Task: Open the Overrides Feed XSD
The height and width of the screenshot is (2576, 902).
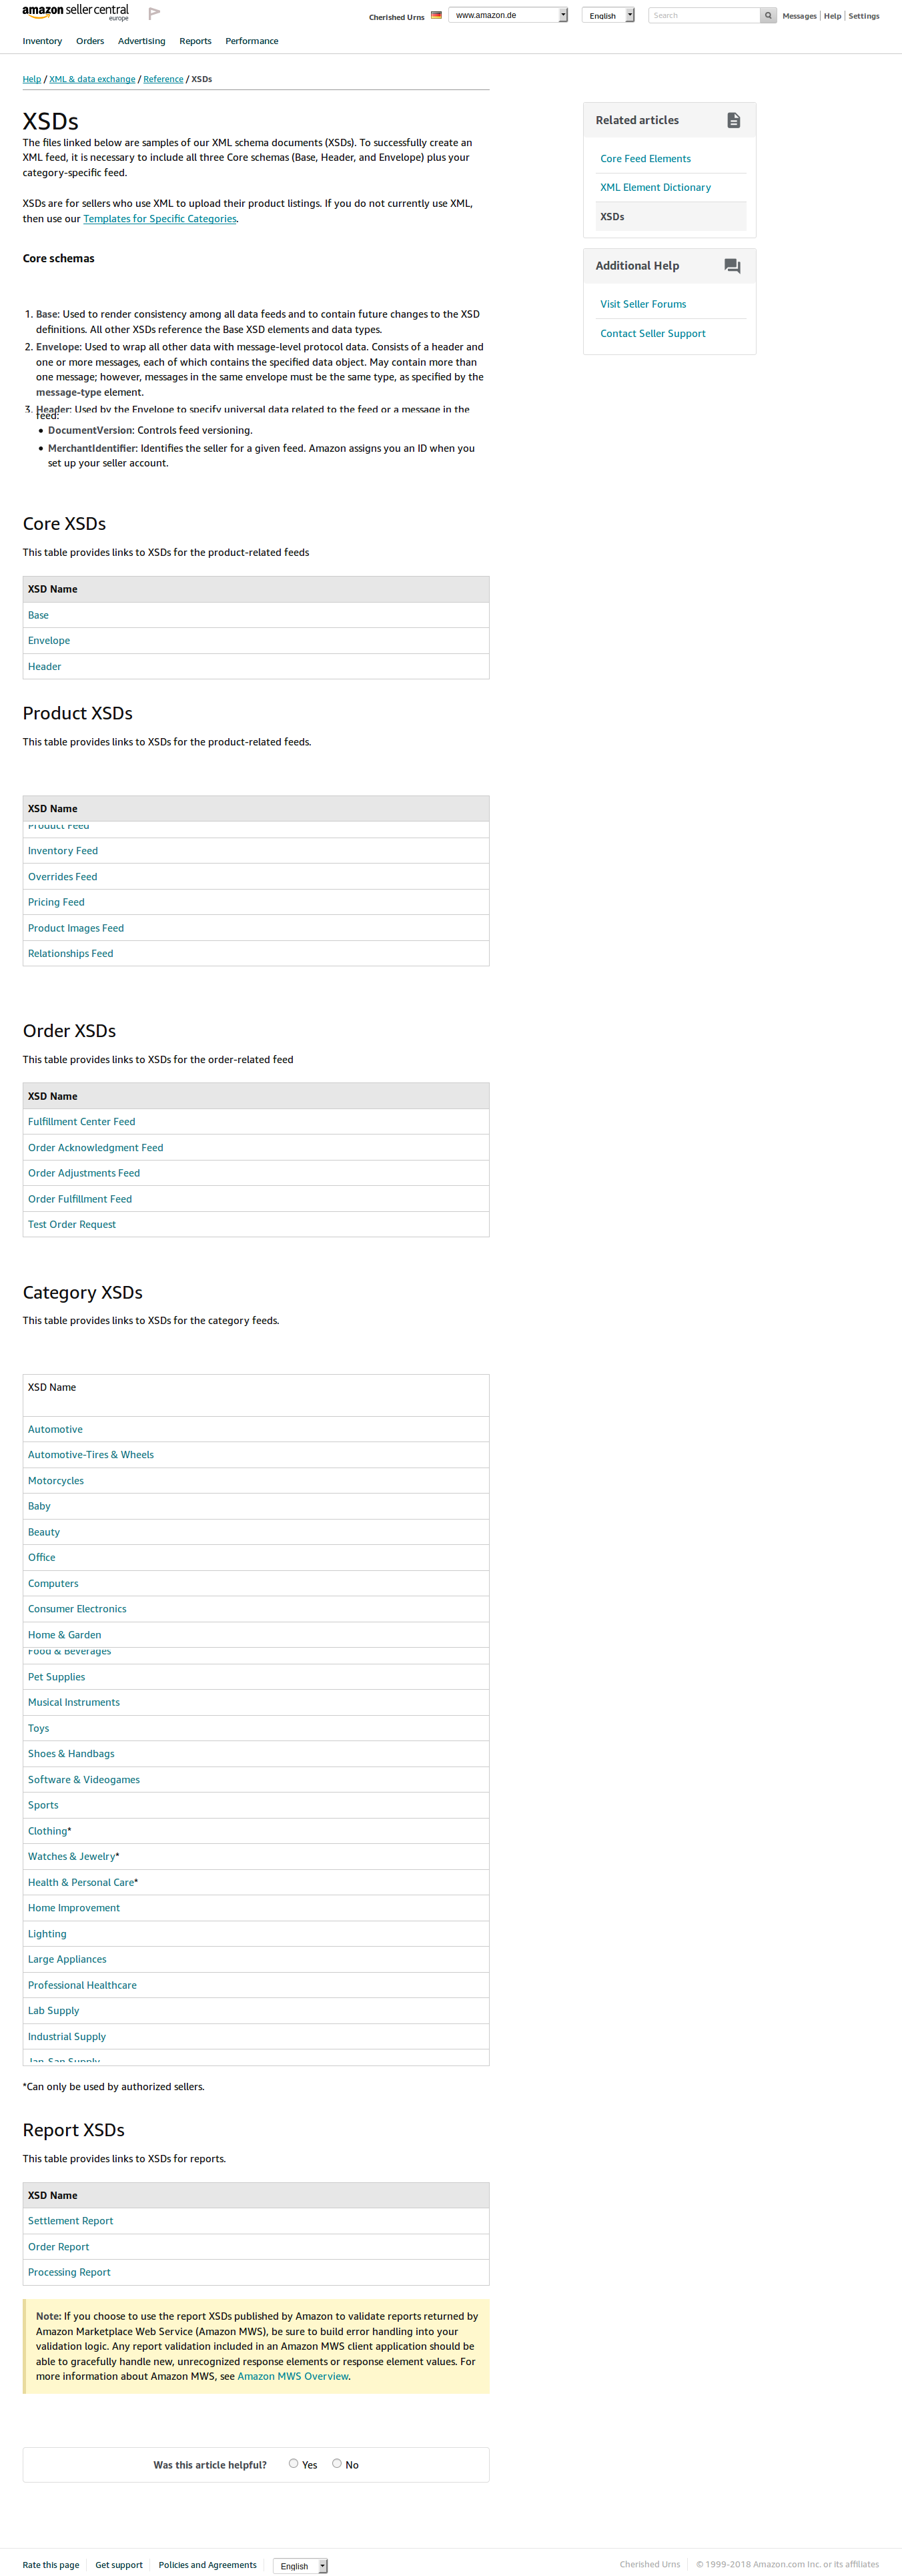Action: tap(62, 877)
